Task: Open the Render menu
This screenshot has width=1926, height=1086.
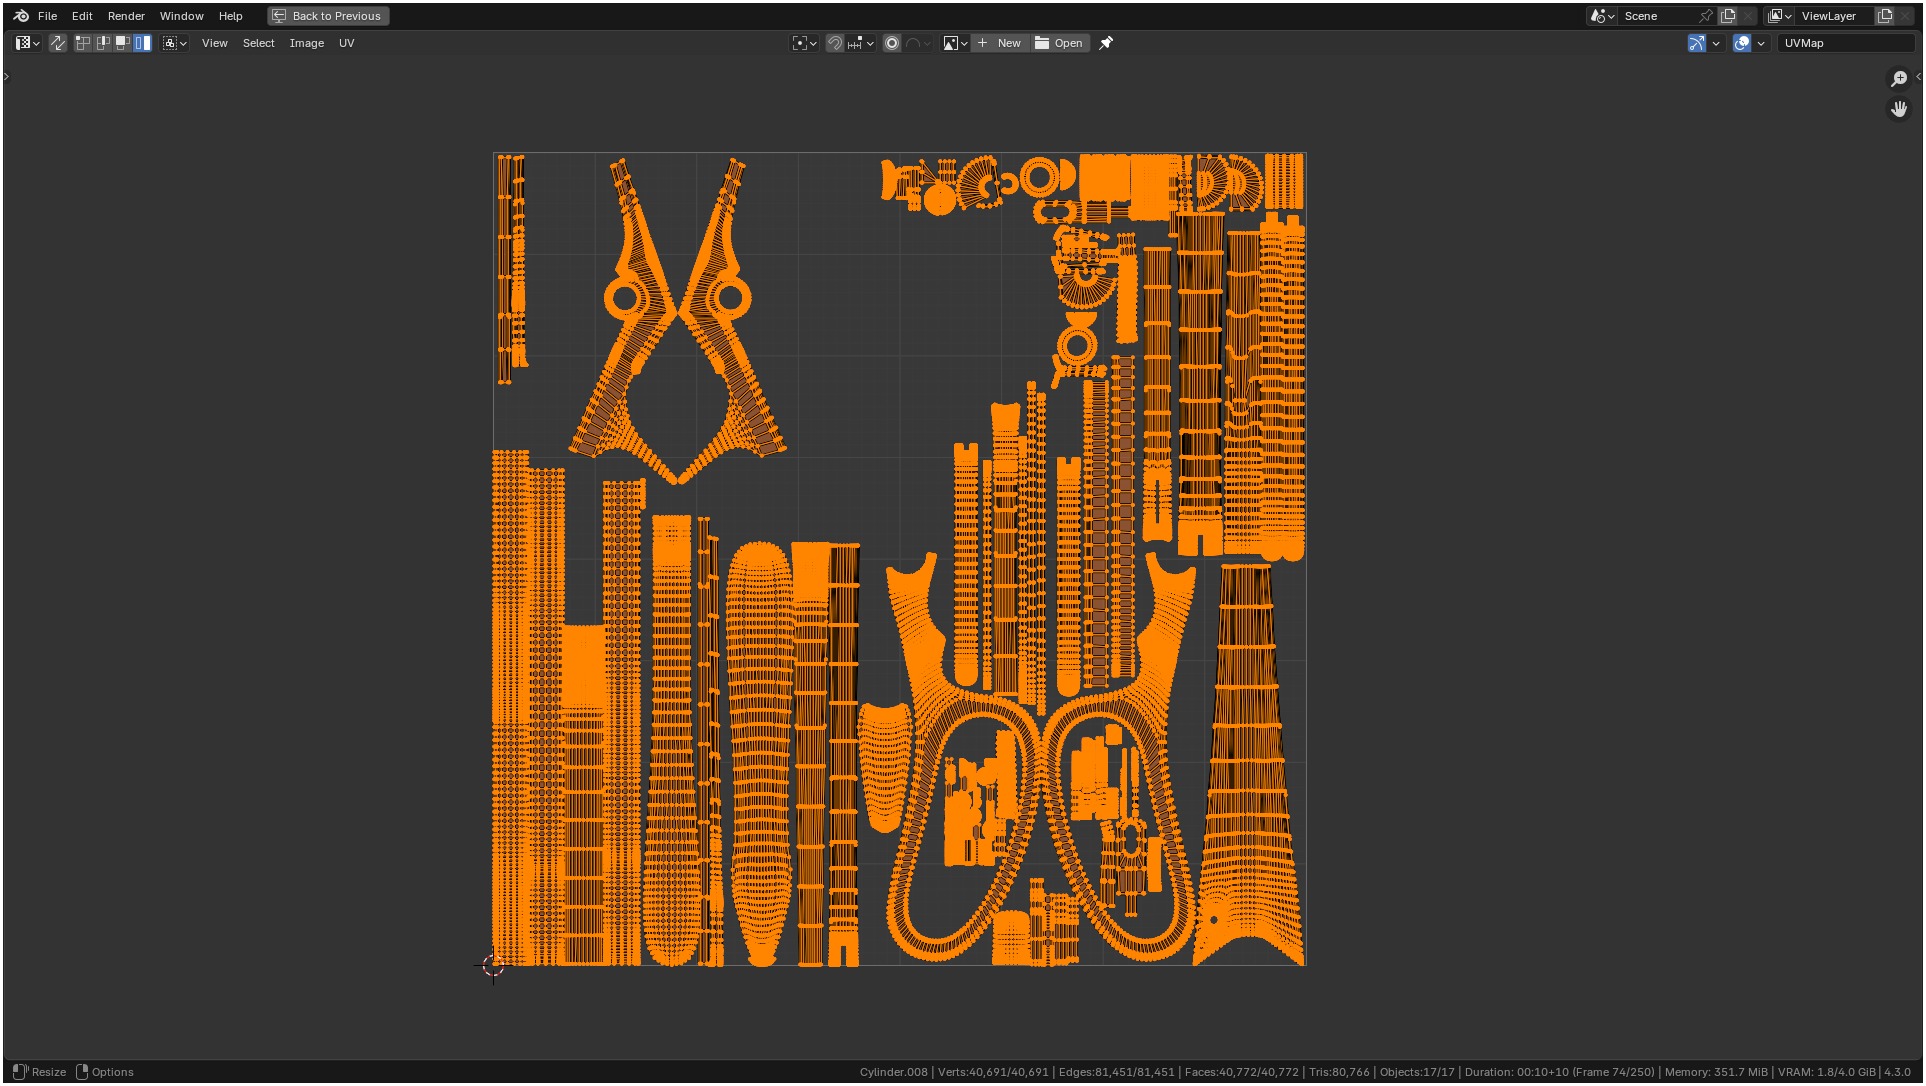Action: 126,16
